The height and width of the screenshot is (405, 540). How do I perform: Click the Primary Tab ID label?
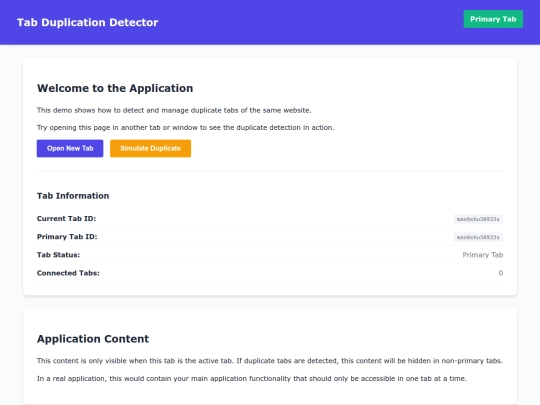pos(67,237)
